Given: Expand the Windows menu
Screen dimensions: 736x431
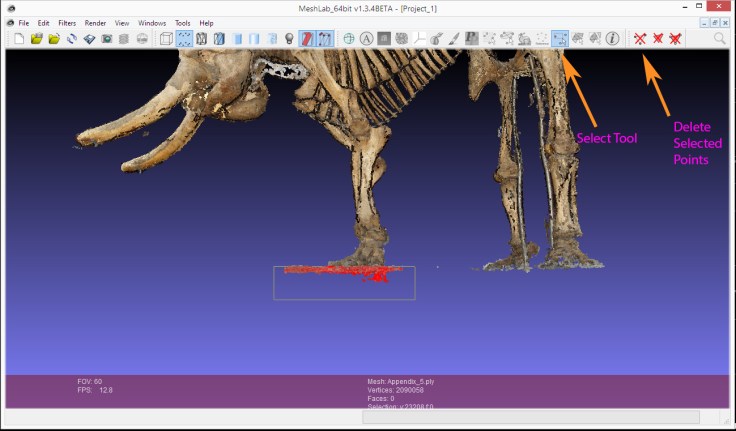Looking at the screenshot, I should [152, 23].
